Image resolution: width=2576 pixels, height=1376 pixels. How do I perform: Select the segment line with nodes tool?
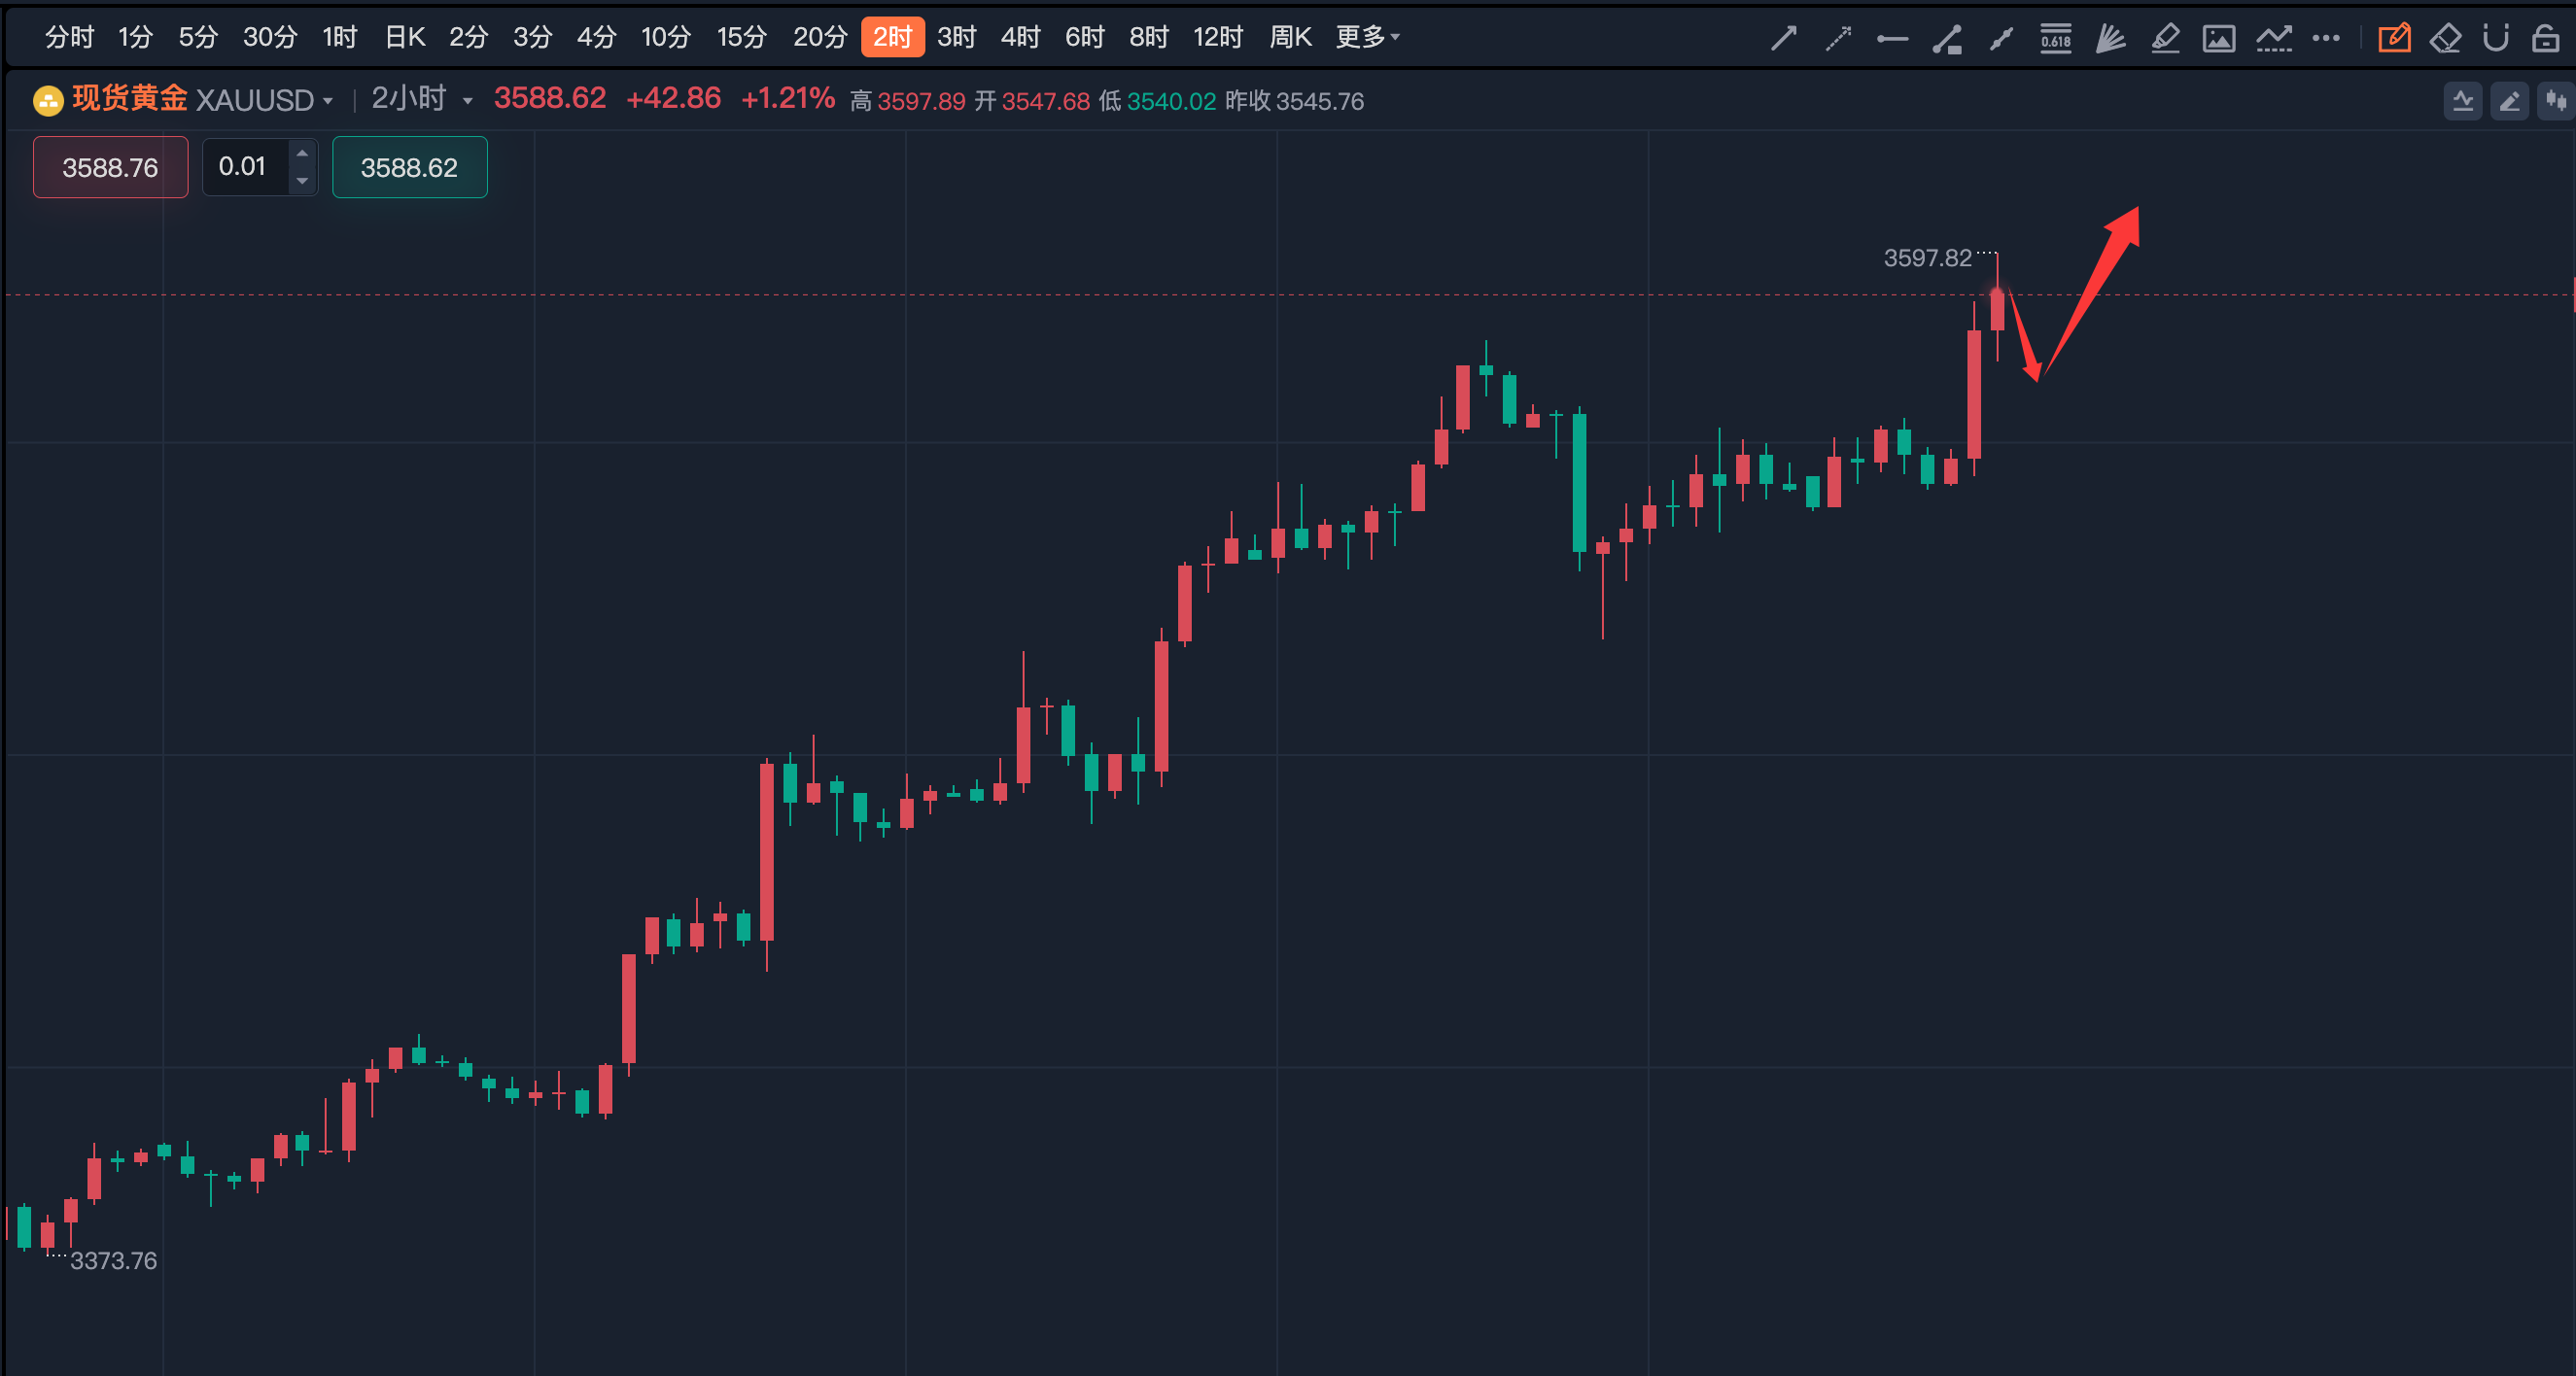(2001, 38)
